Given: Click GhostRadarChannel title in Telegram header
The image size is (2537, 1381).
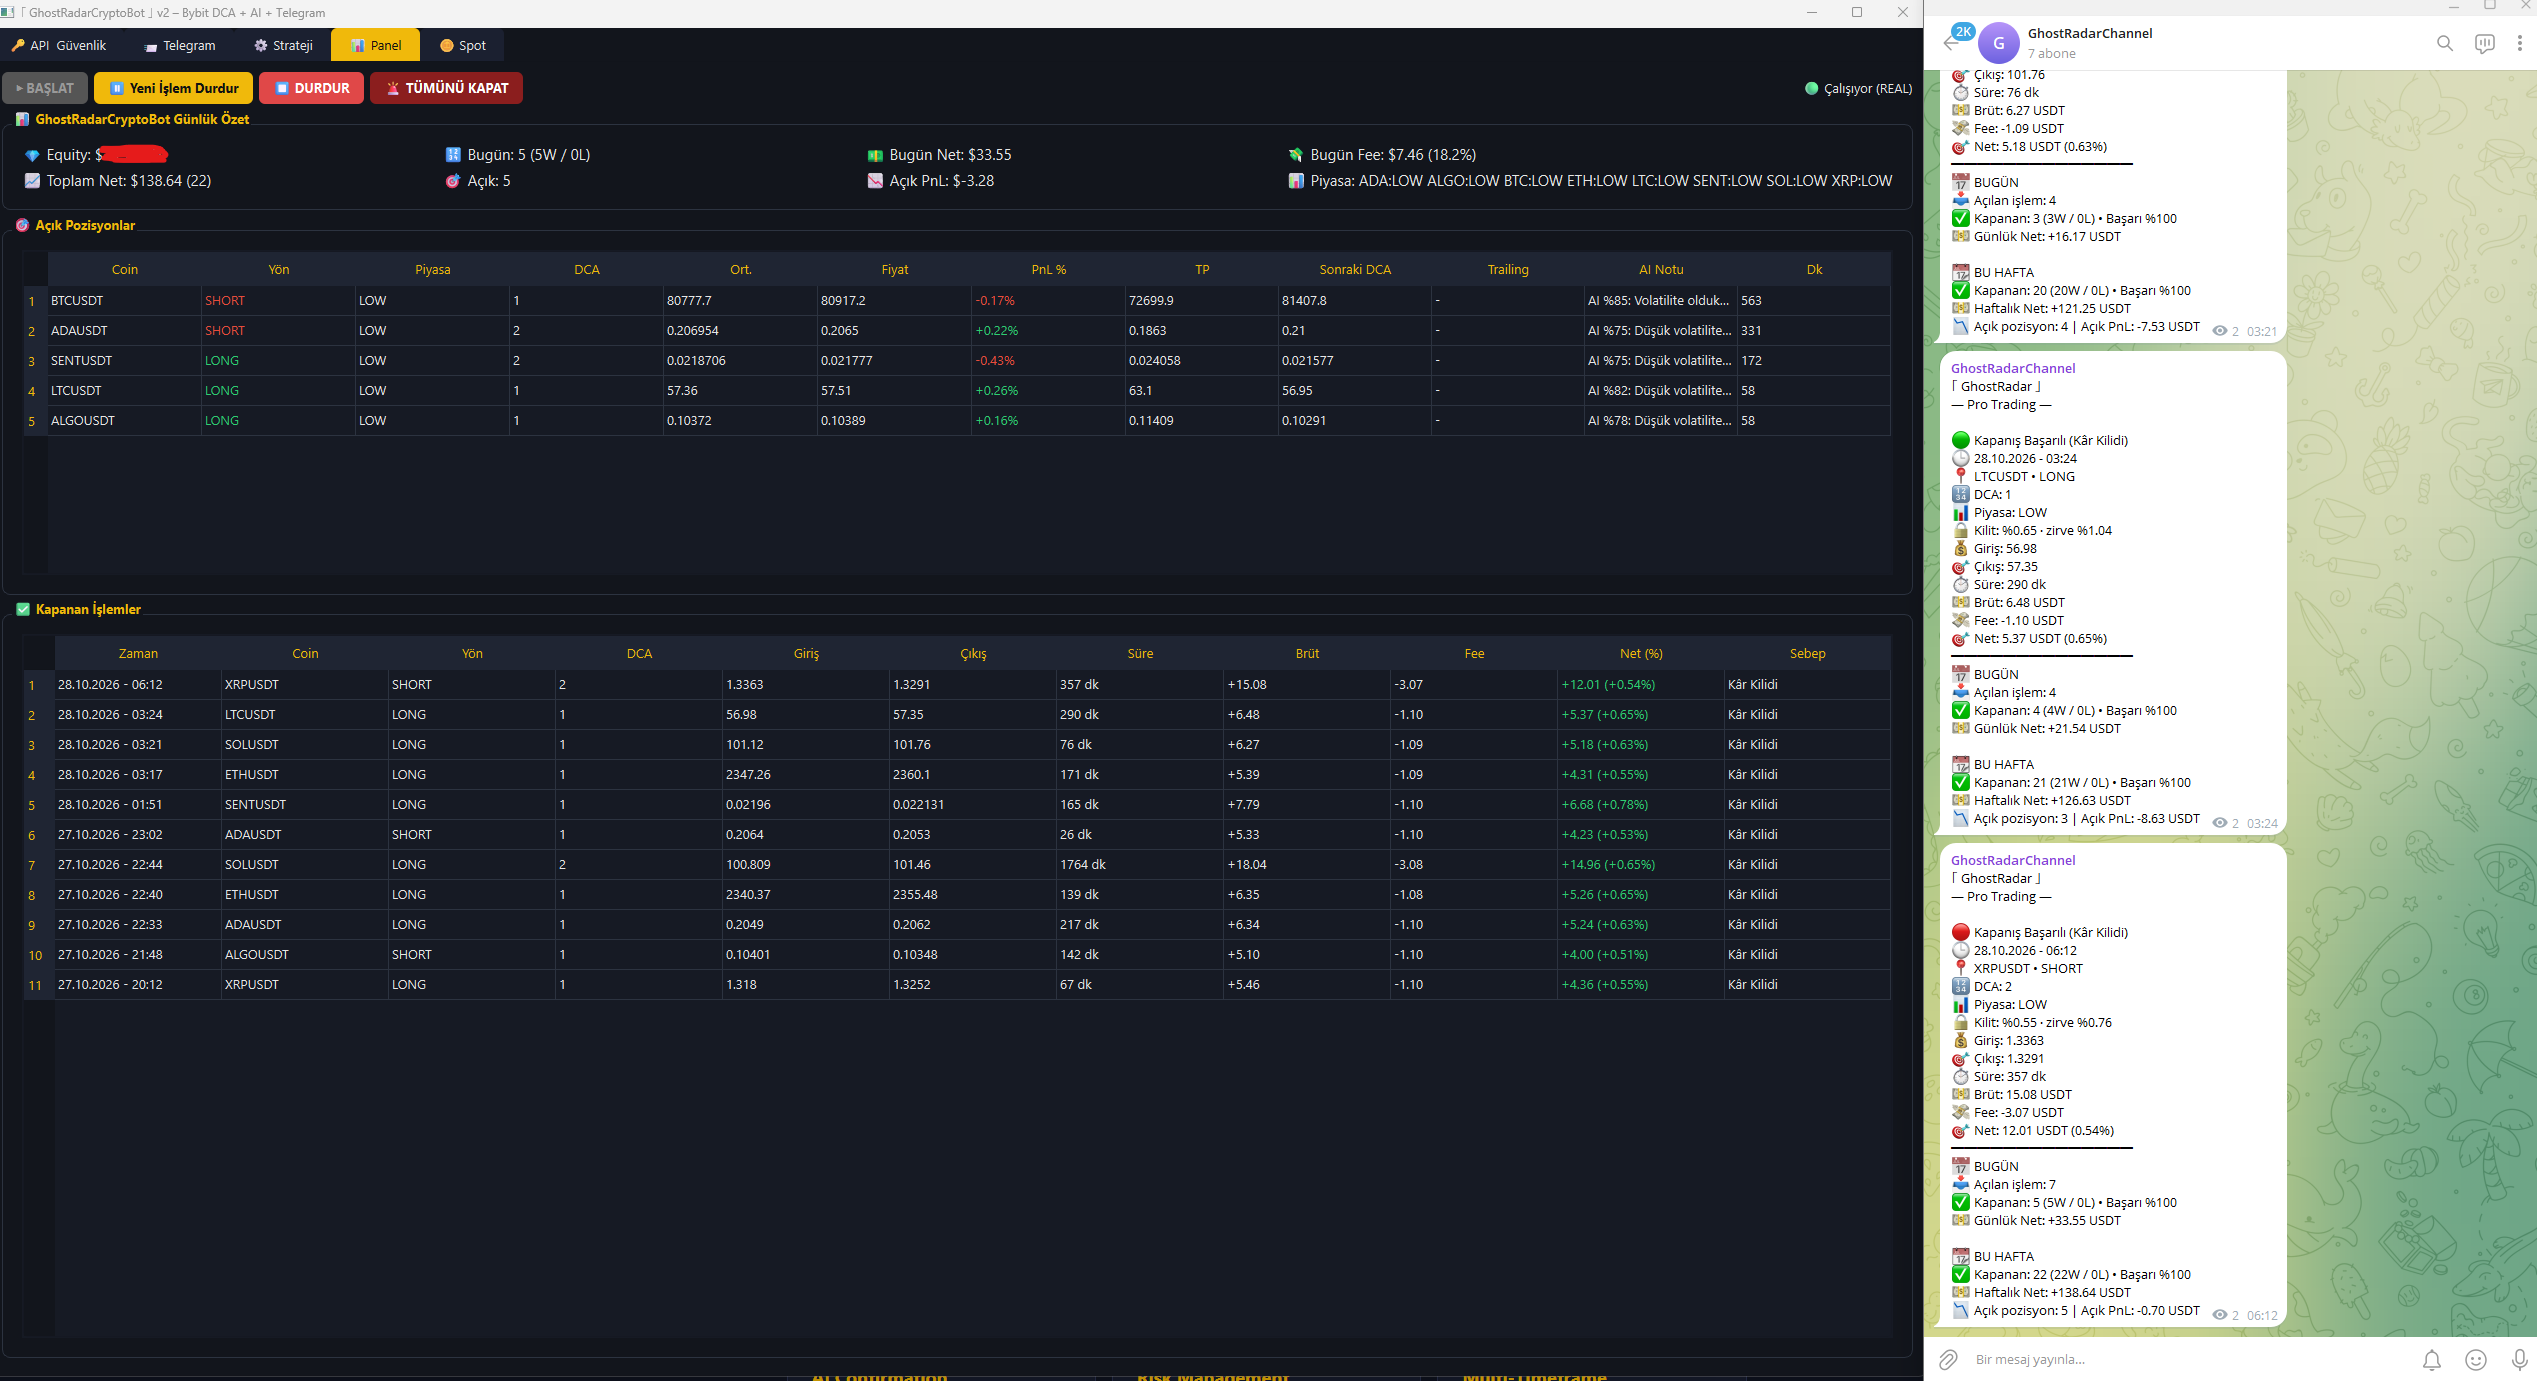Looking at the screenshot, I should click(2089, 33).
